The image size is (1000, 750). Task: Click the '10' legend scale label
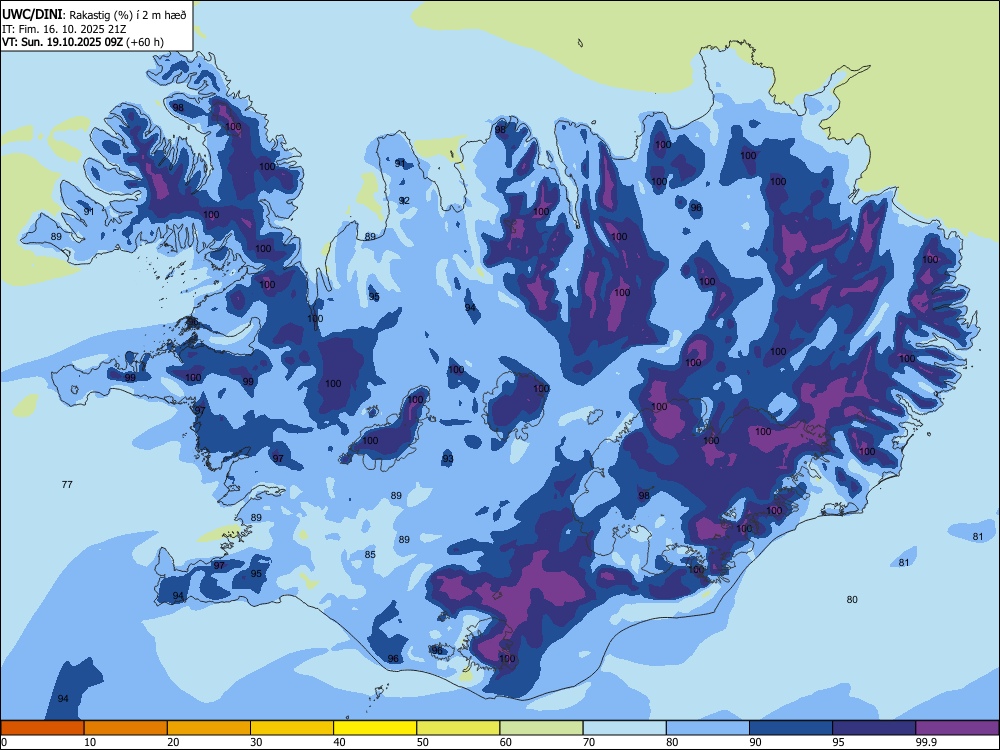point(90,742)
